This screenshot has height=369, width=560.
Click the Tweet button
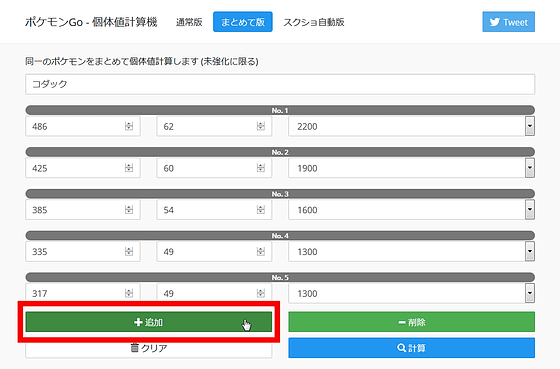[x=508, y=22]
